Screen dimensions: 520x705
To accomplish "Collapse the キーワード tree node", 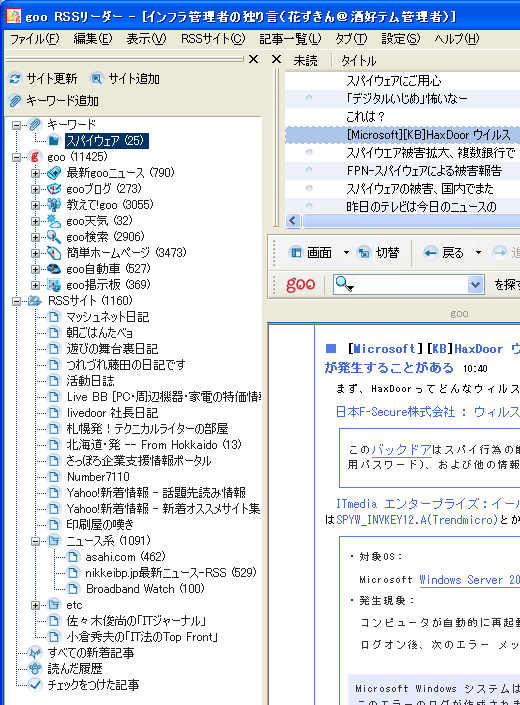I will coord(16,125).
